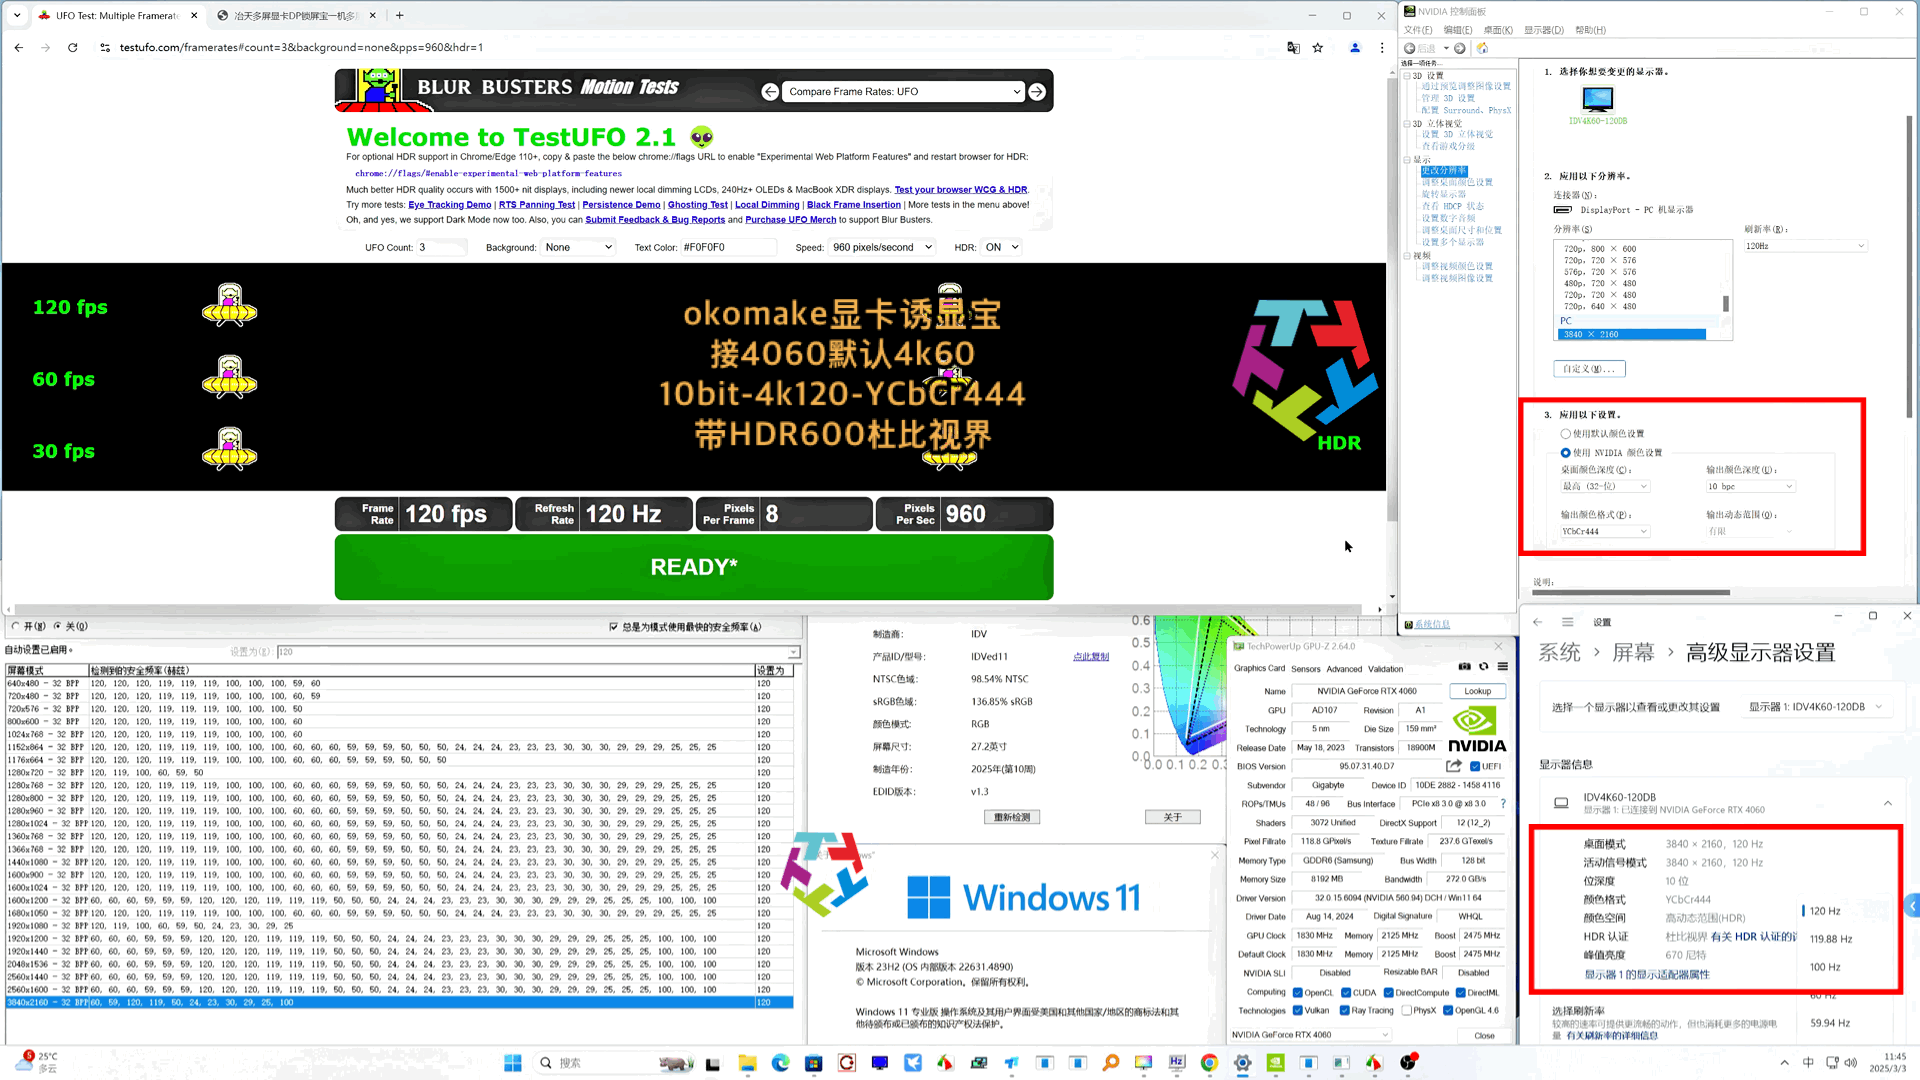
Task: Click GPU-Z BIOS export share icon
Action: (x=1454, y=766)
